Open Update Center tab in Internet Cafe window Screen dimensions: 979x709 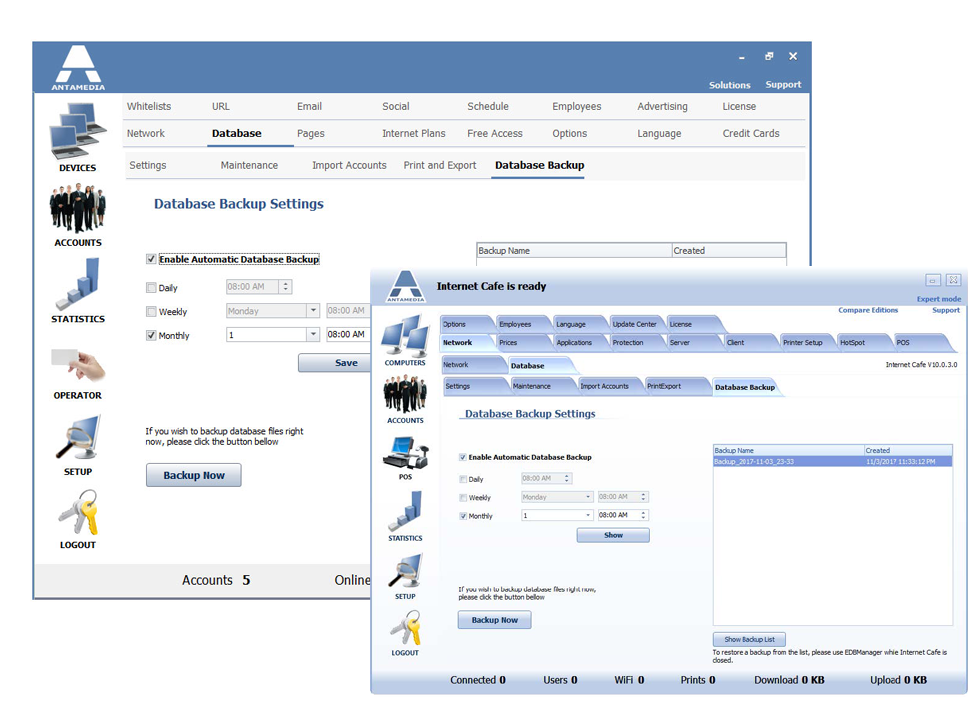pos(634,324)
